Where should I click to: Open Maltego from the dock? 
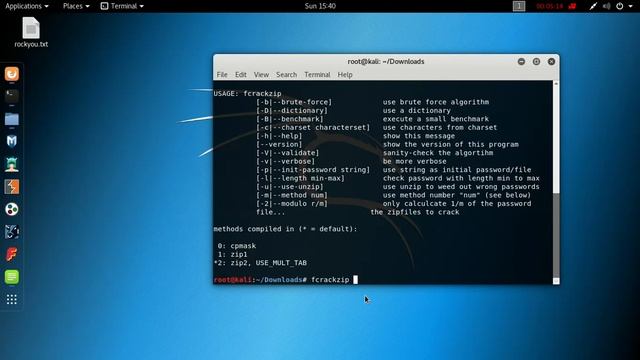(12, 209)
